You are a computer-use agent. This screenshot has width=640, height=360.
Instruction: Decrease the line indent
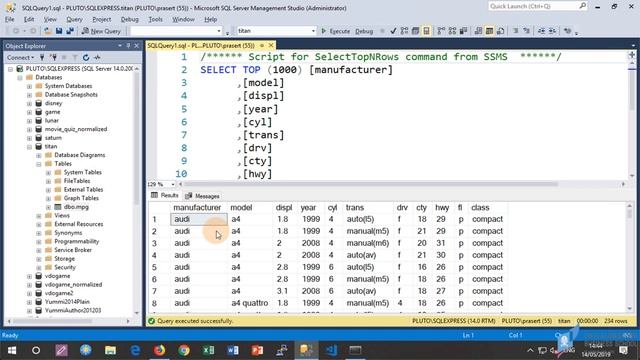[541, 31]
